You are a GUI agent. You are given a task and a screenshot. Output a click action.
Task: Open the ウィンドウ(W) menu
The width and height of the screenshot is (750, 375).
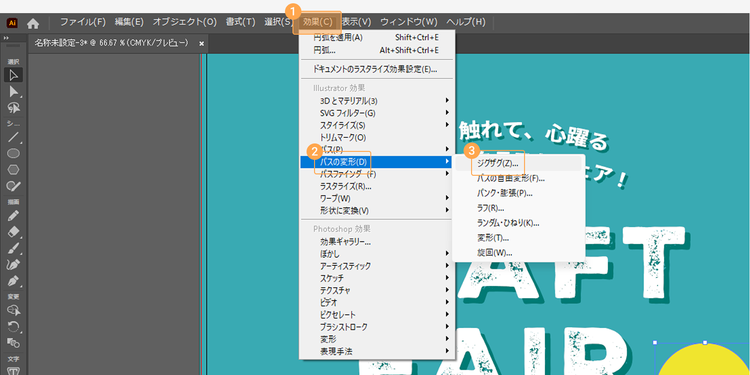coord(409,22)
